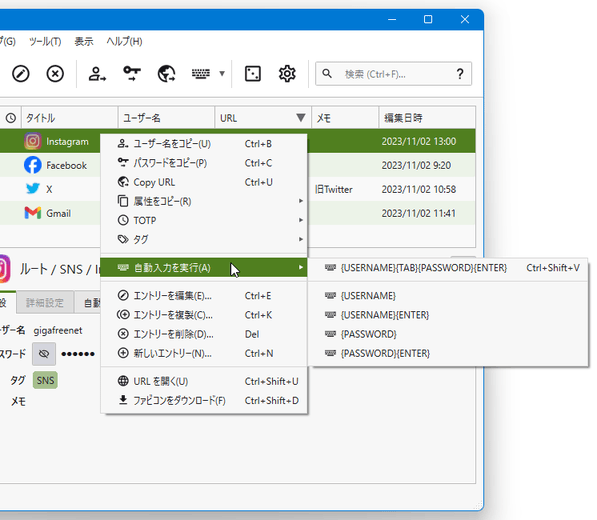
Task: Click the copy URL globe toolbar icon
Action: tap(166, 73)
